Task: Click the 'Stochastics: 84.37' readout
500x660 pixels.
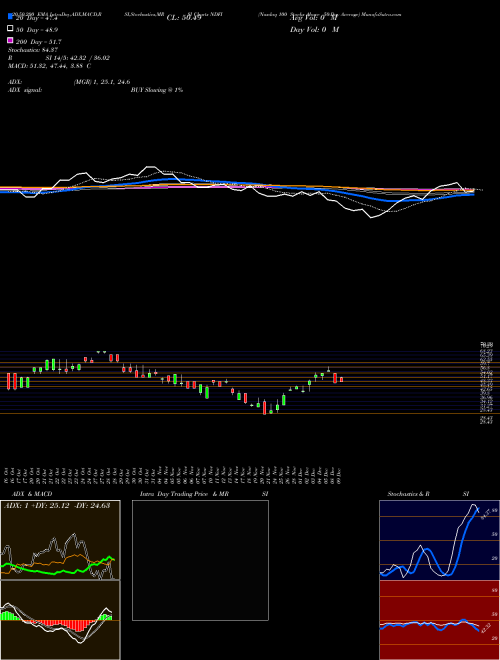Action: (33, 50)
